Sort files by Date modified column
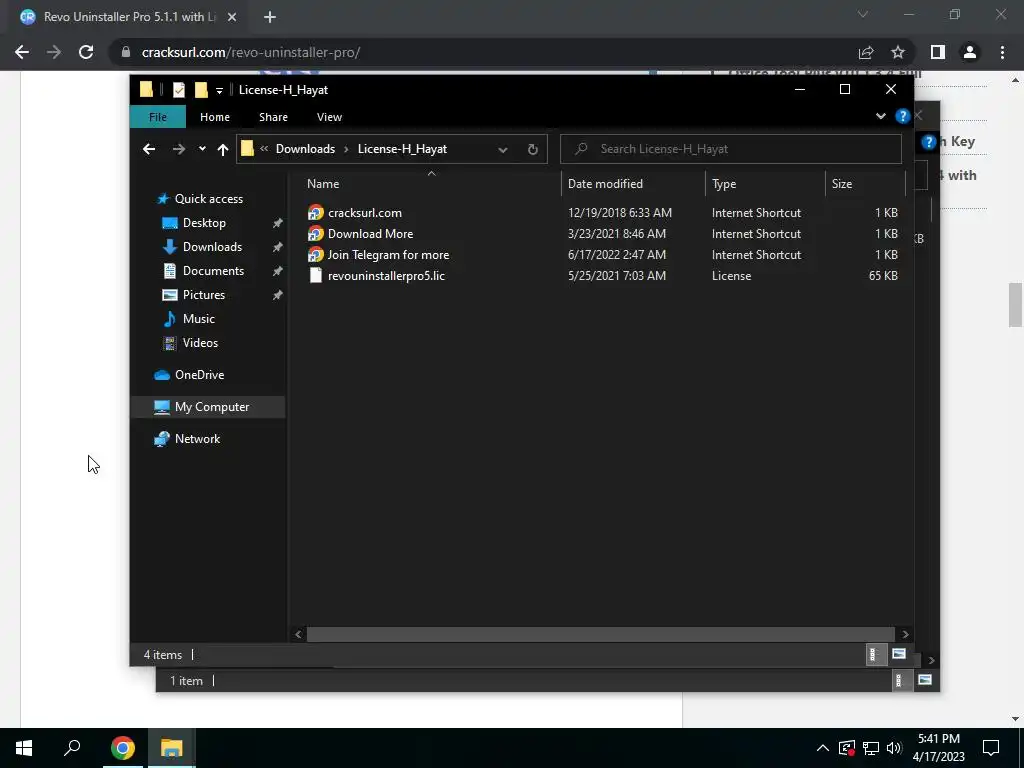The height and width of the screenshot is (768, 1024). point(633,184)
